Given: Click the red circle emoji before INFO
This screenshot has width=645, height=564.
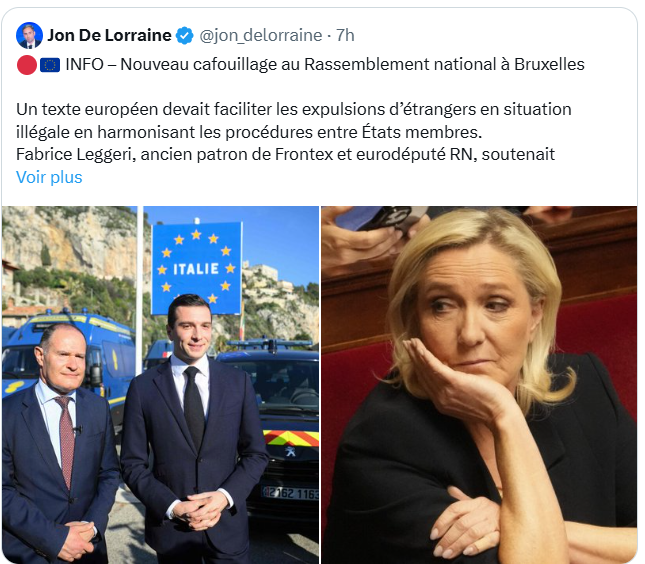Looking at the screenshot, I should pyautogui.click(x=27, y=65).
